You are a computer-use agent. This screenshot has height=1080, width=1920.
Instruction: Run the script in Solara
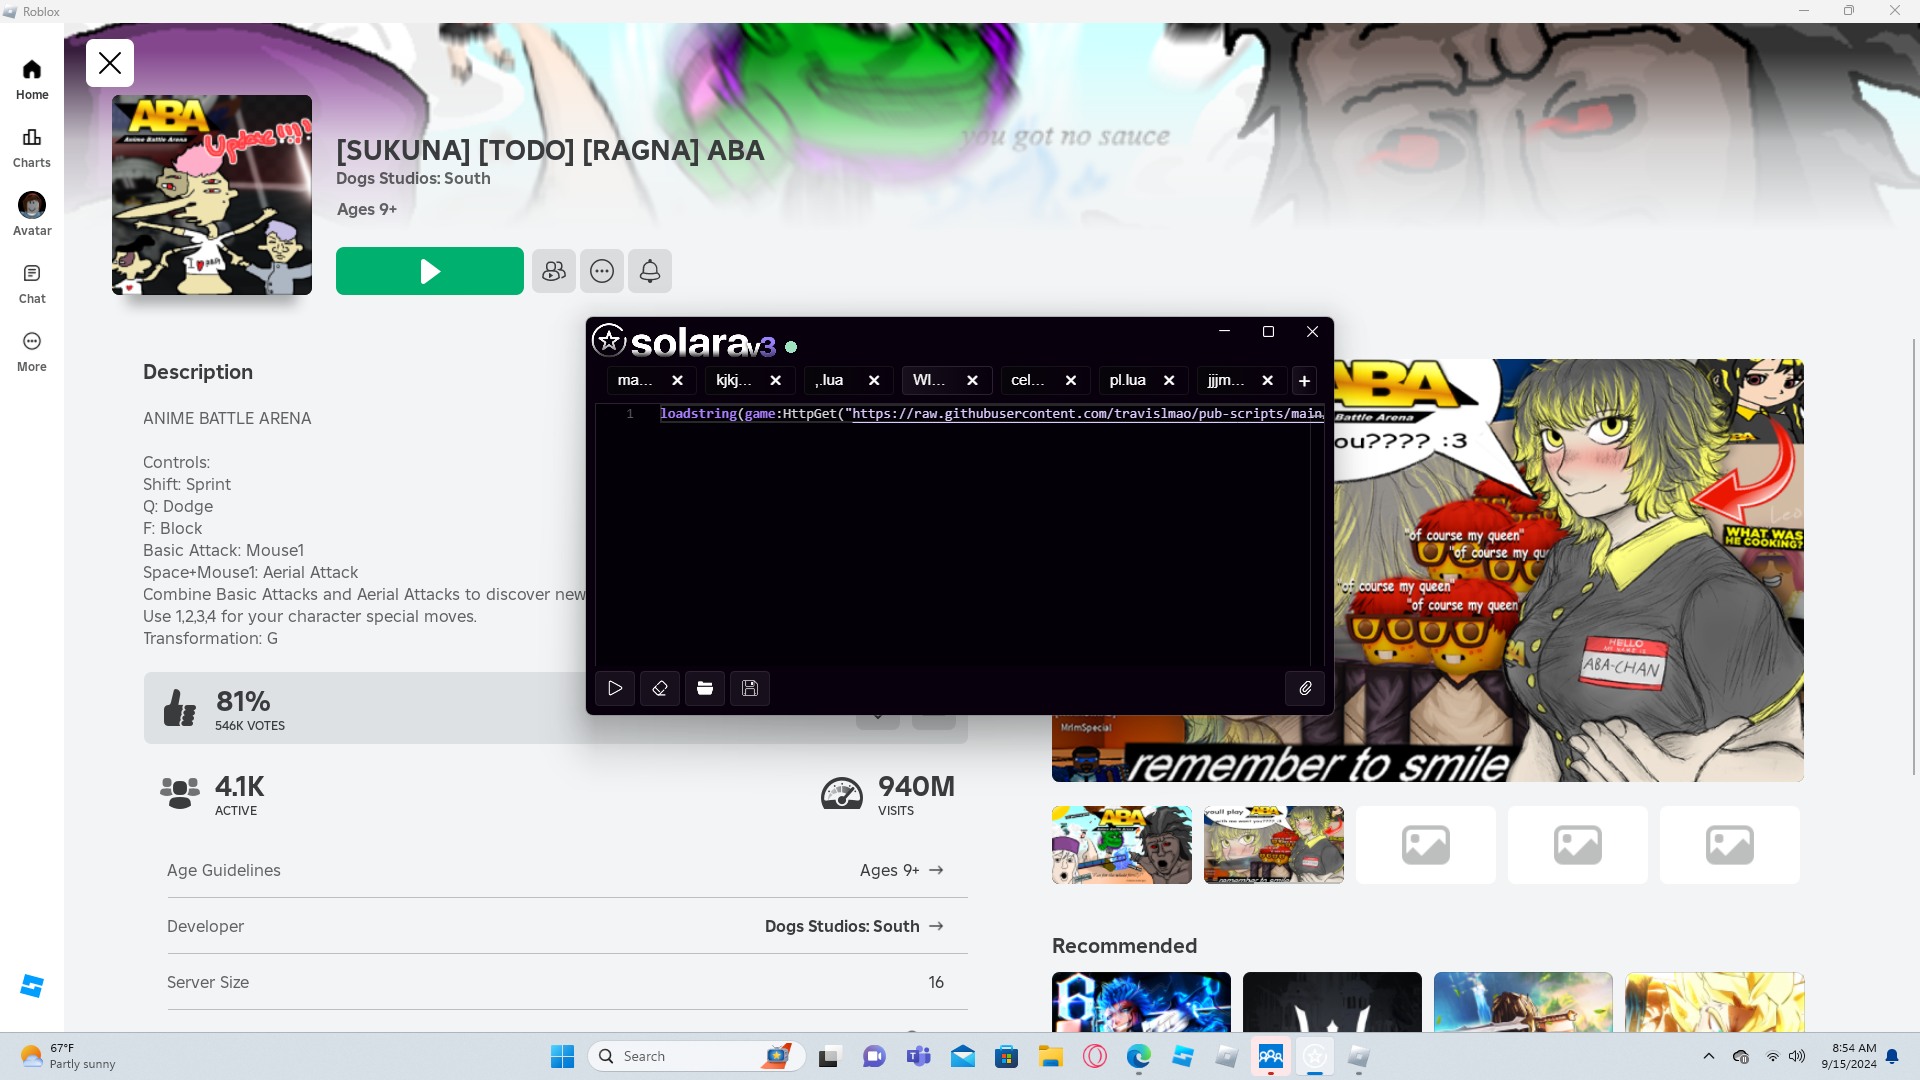[x=615, y=688]
